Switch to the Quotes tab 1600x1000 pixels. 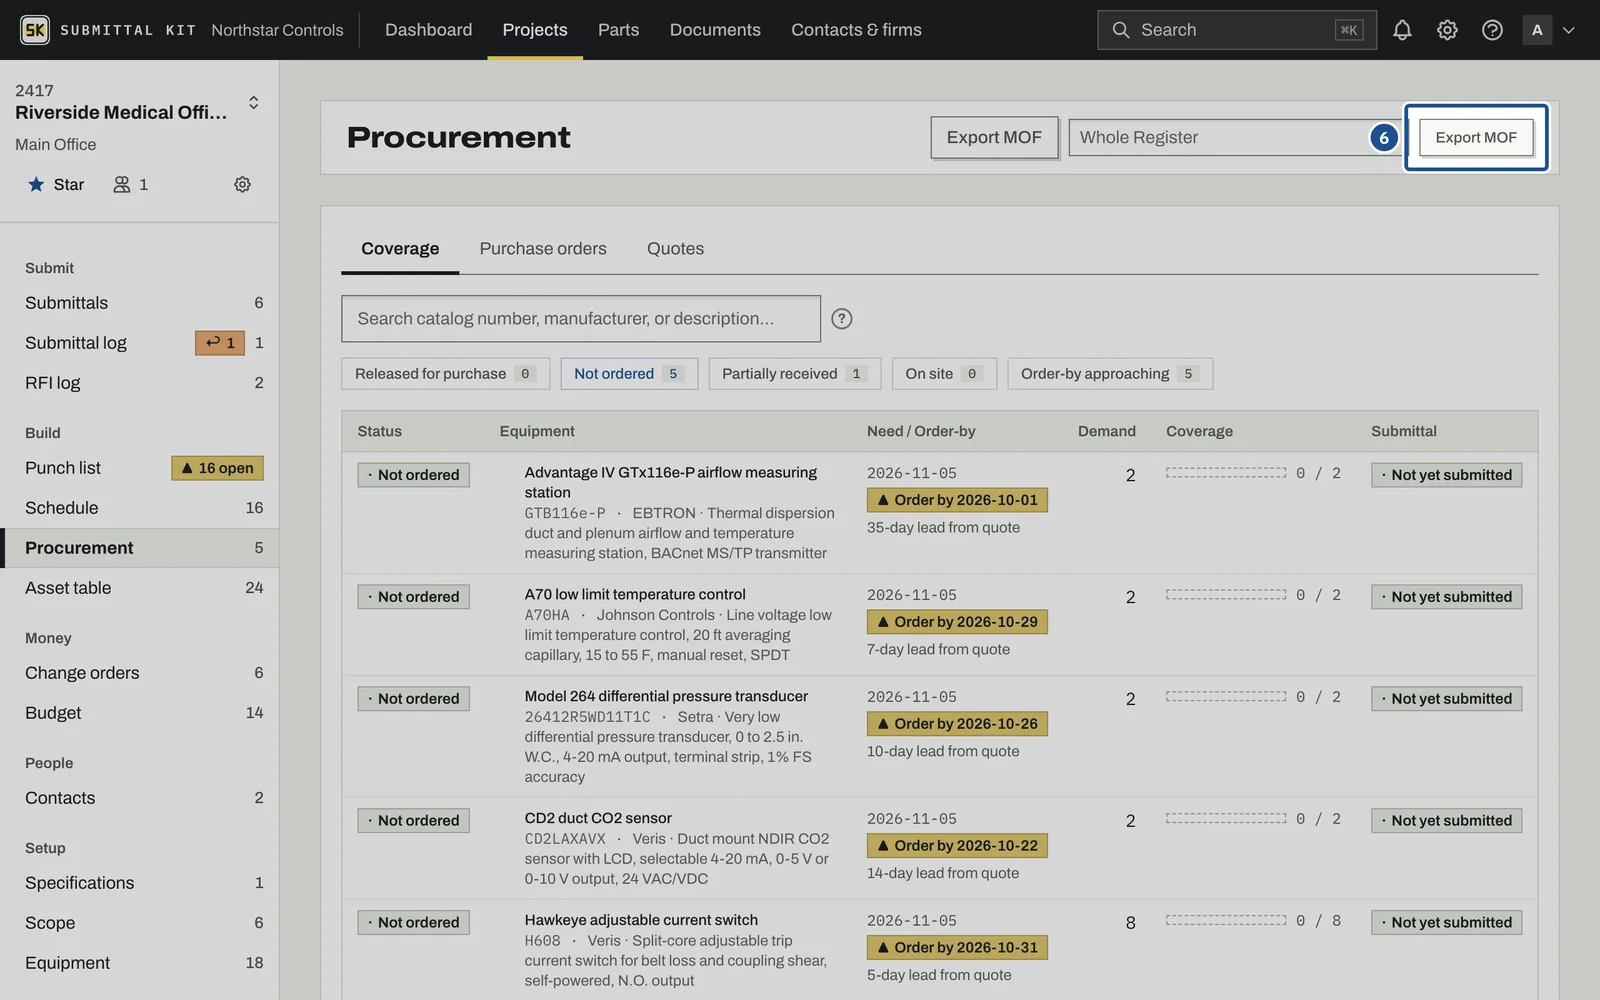[x=675, y=249]
